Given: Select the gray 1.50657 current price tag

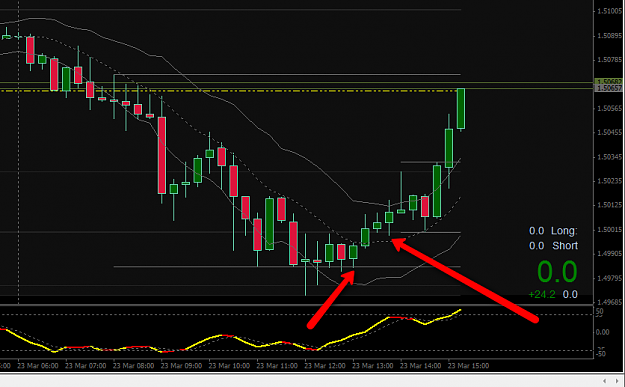Looking at the screenshot, I should click(609, 88).
